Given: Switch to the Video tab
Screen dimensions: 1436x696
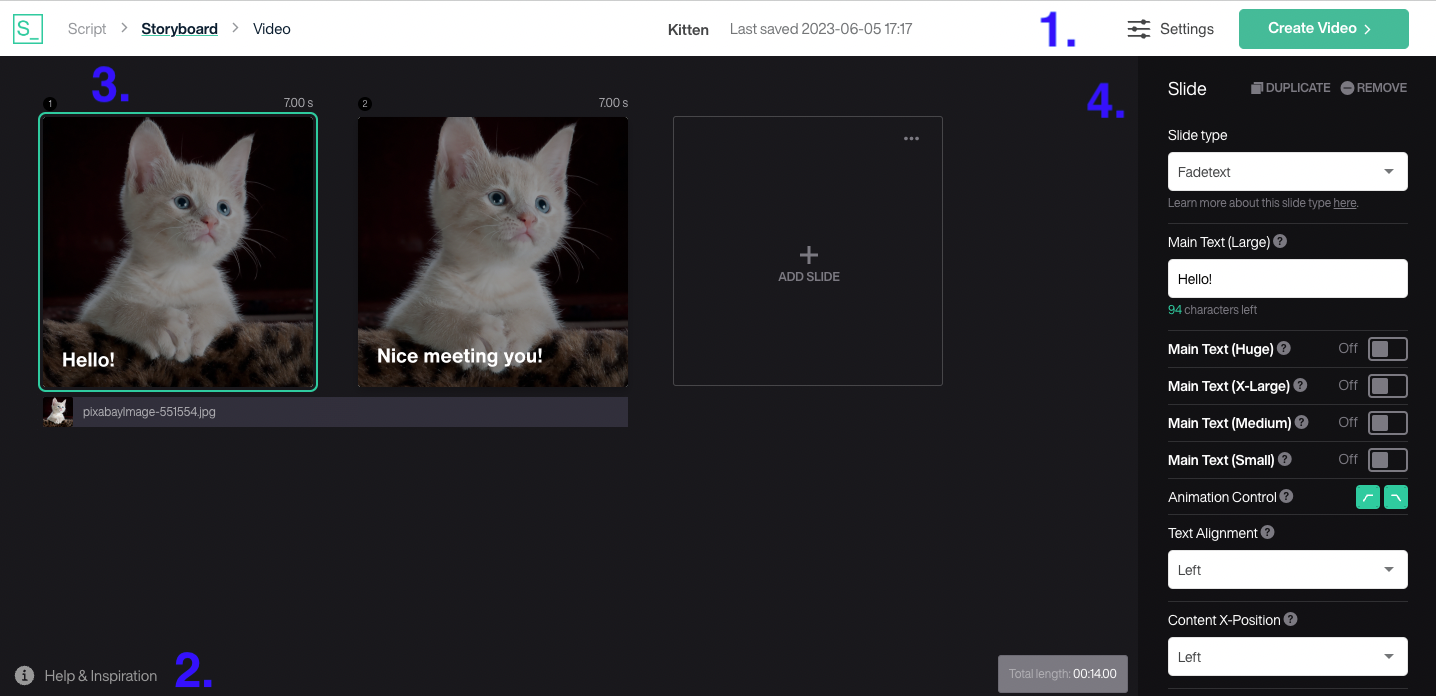Looking at the screenshot, I should 271,28.
